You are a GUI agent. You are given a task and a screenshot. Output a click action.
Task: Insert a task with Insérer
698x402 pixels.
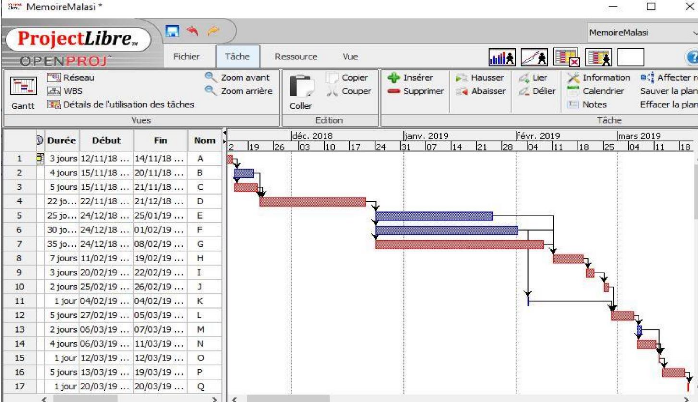[x=410, y=77]
